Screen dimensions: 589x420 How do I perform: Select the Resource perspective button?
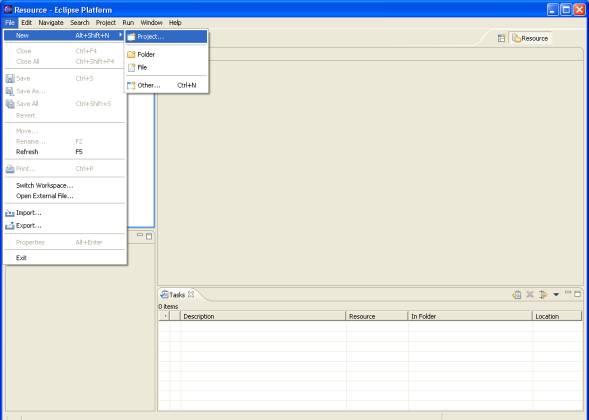click(530, 38)
